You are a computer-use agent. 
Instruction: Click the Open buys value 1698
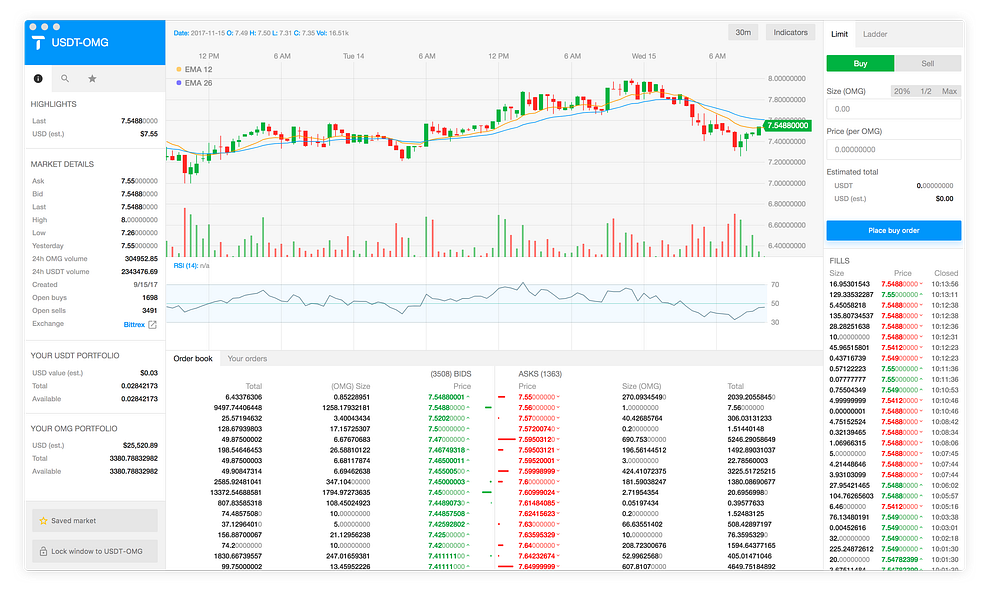click(150, 298)
